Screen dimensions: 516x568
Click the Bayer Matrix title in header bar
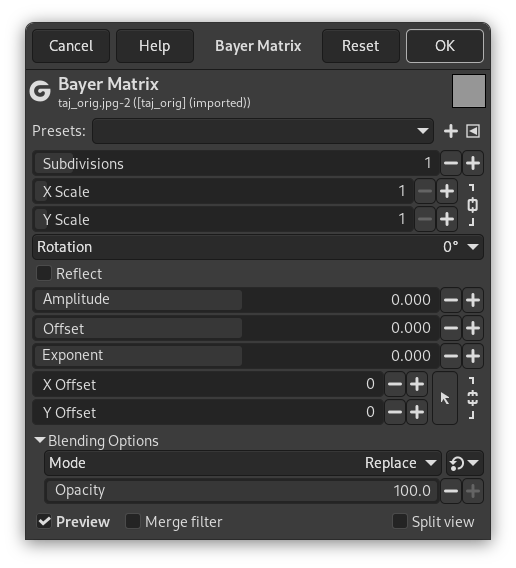click(258, 46)
